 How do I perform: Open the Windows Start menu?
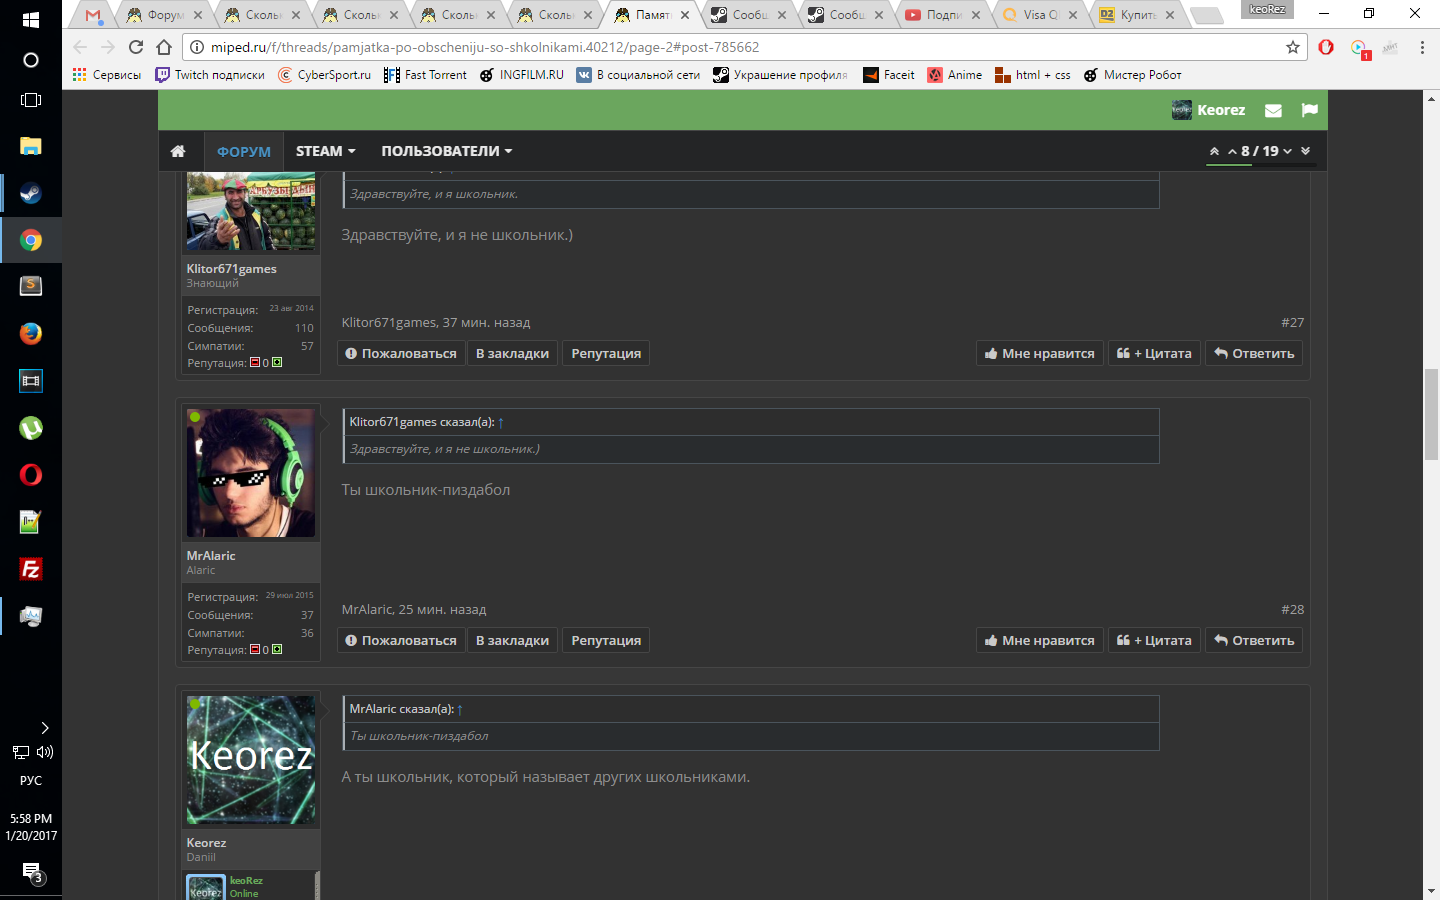(31, 20)
